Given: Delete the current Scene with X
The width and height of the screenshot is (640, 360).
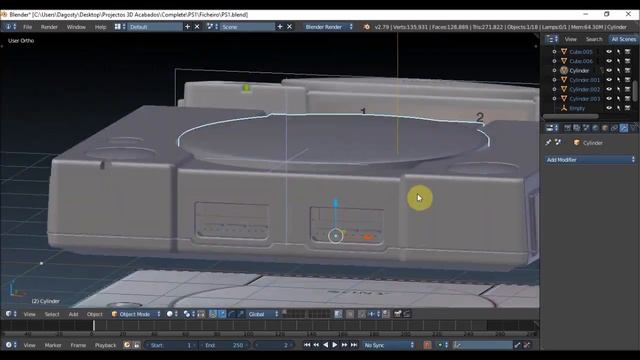Looking at the screenshot, I should pos(289,27).
